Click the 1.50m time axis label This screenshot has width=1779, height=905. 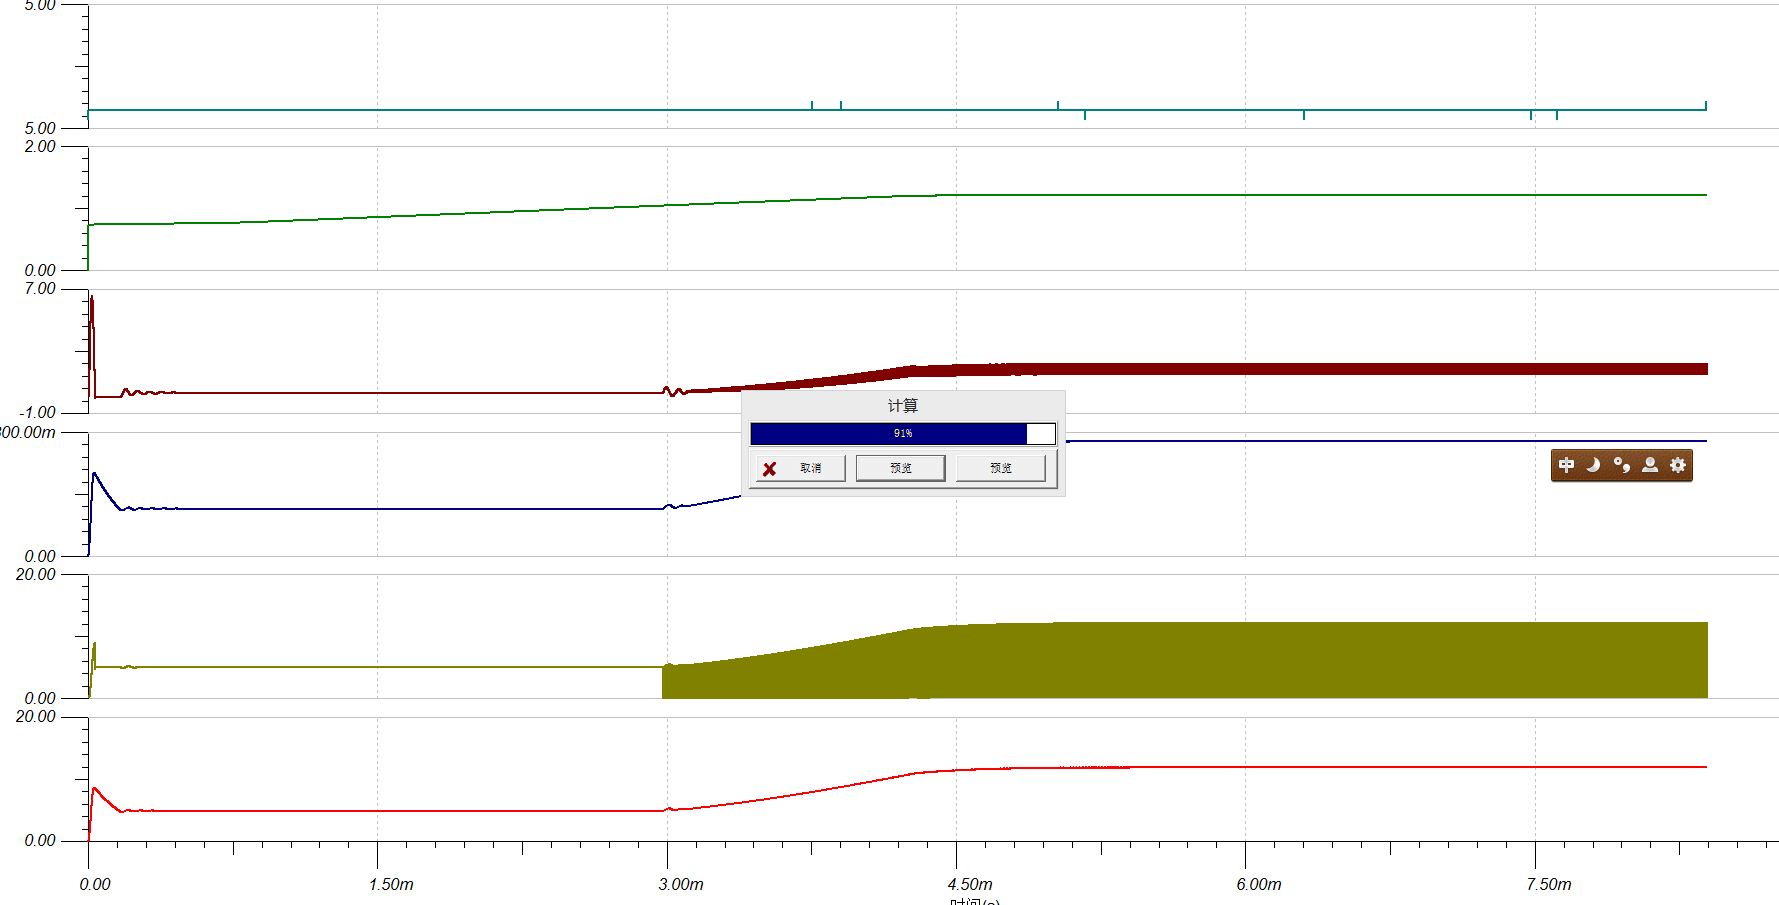(391, 884)
